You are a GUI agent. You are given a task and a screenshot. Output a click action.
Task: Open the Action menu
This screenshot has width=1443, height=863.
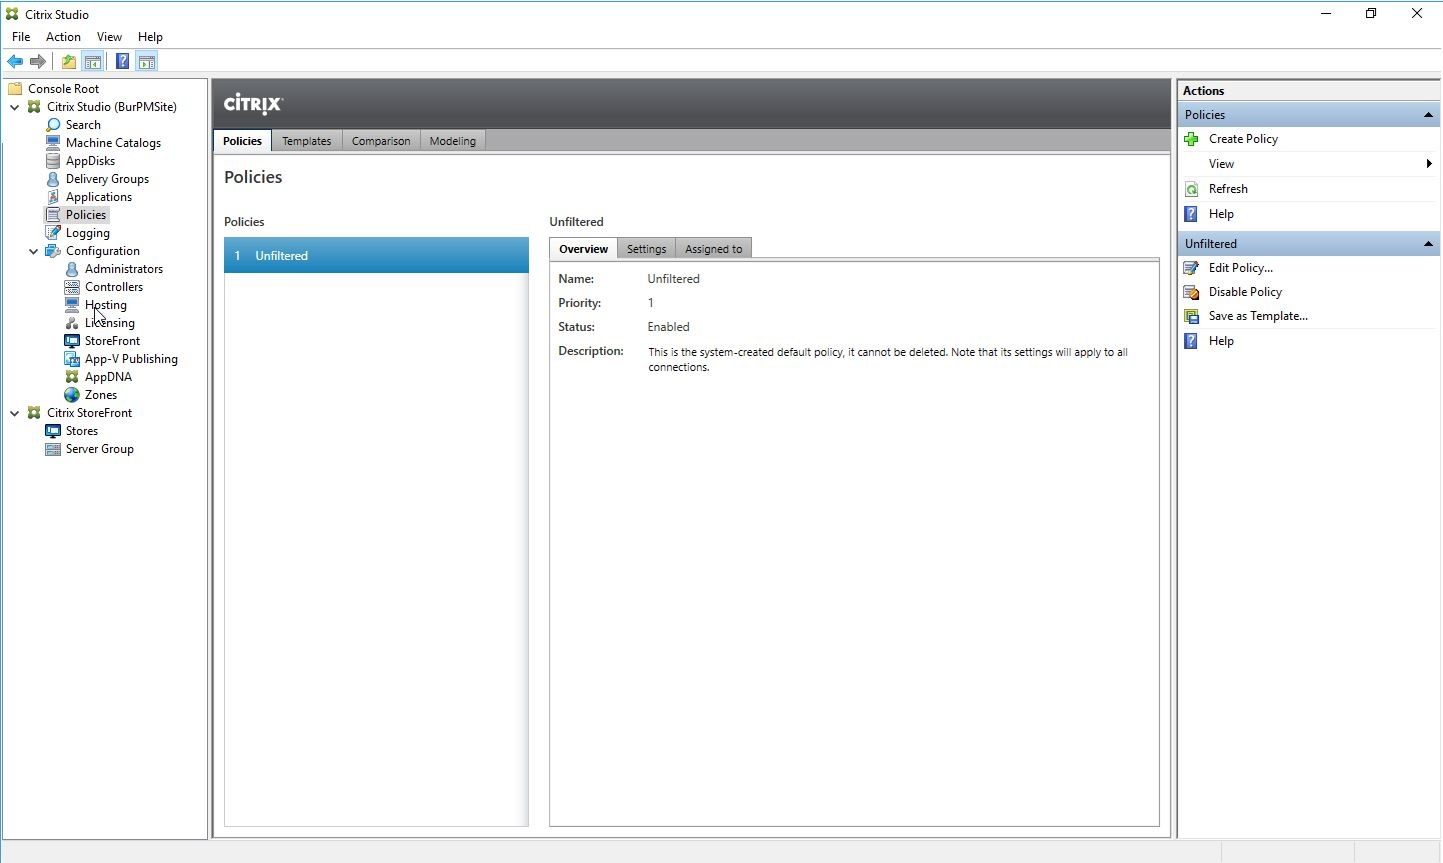coord(63,37)
